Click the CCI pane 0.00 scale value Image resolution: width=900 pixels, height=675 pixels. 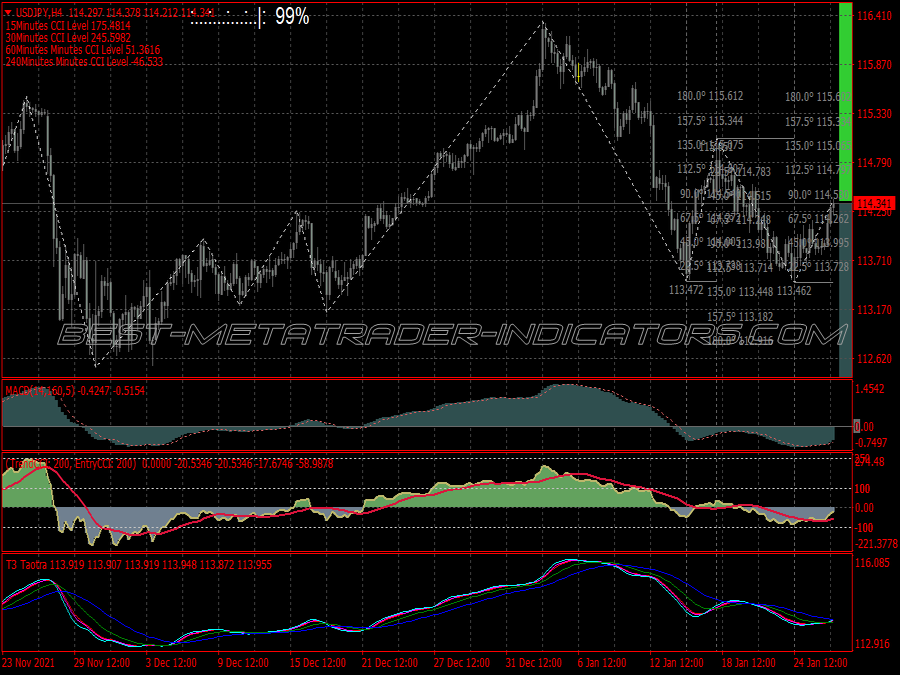(x=864, y=508)
